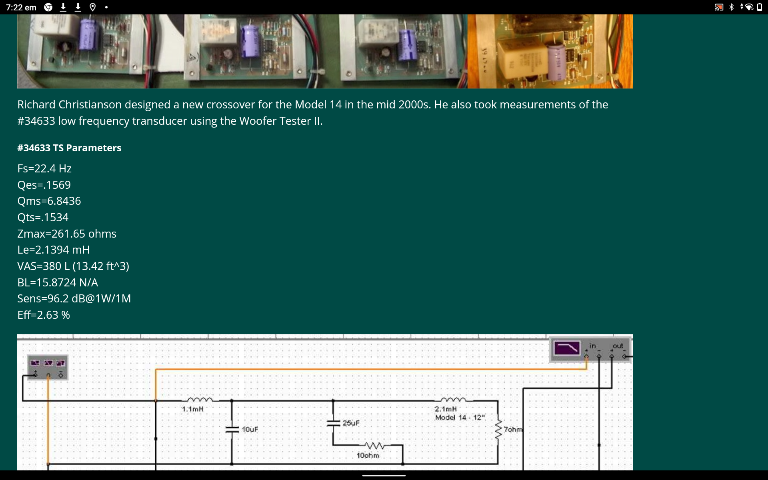Tap the location pin status icon
The image size is (768, 480).
pos(92,7)
